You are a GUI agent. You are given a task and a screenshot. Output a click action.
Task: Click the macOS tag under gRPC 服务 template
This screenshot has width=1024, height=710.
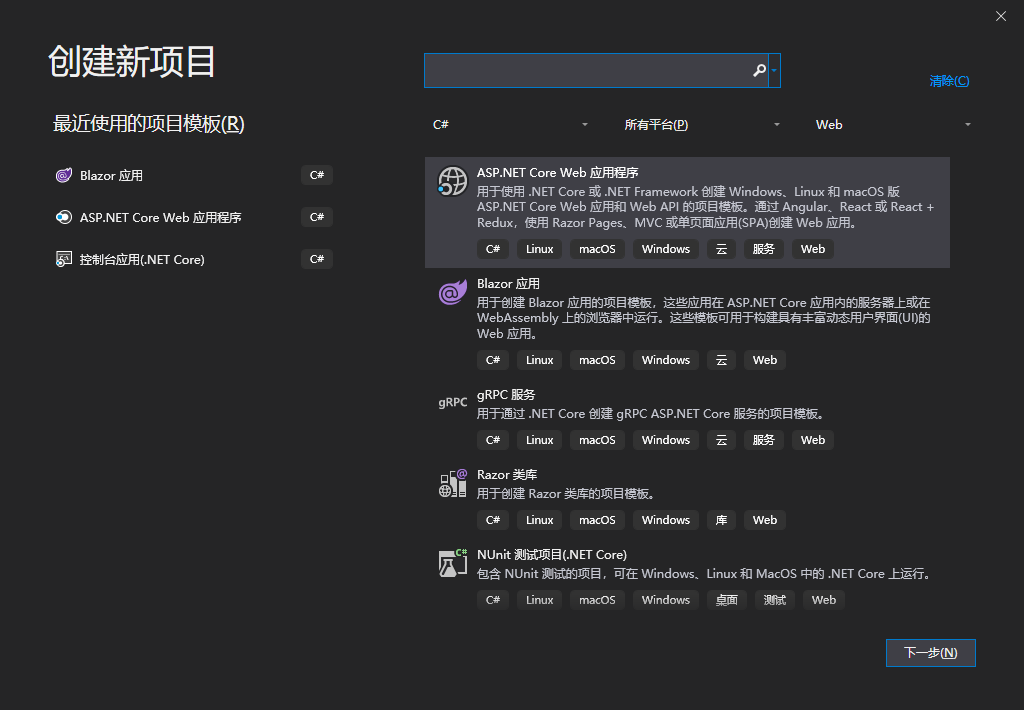(x=597, y=440)
